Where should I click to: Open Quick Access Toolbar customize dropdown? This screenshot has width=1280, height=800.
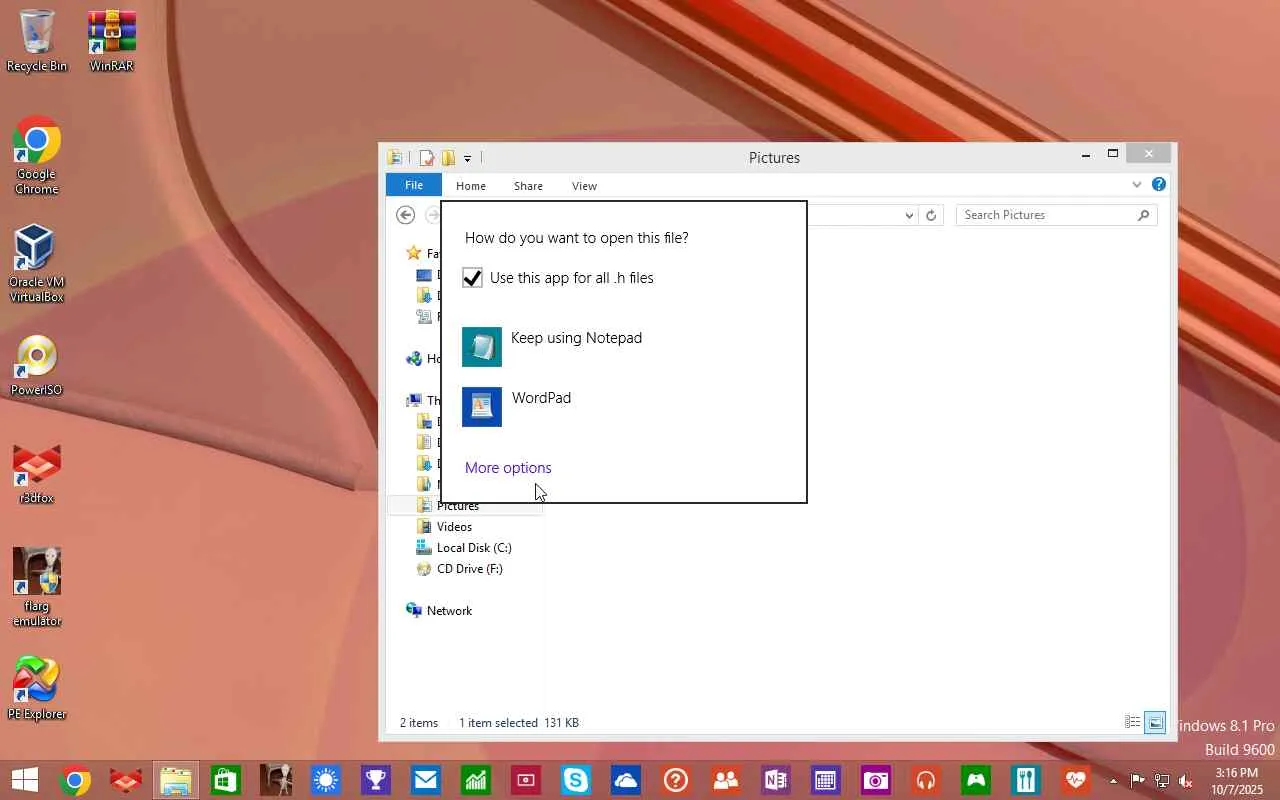click(467, 158)
